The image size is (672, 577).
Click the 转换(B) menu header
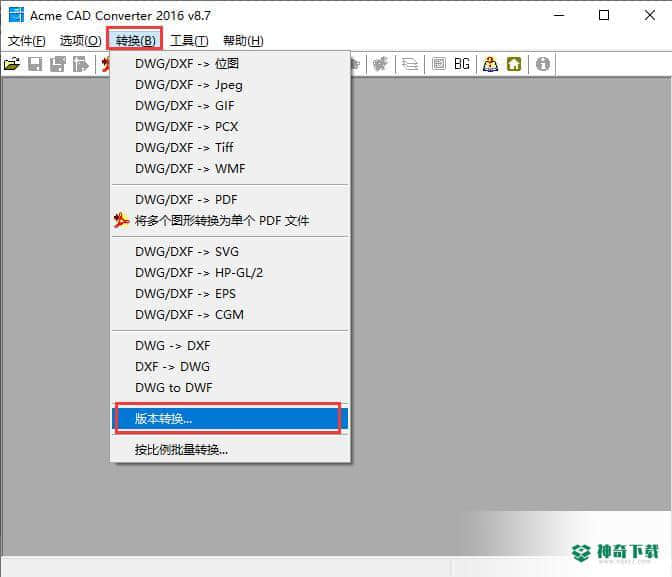coord(135,41)
